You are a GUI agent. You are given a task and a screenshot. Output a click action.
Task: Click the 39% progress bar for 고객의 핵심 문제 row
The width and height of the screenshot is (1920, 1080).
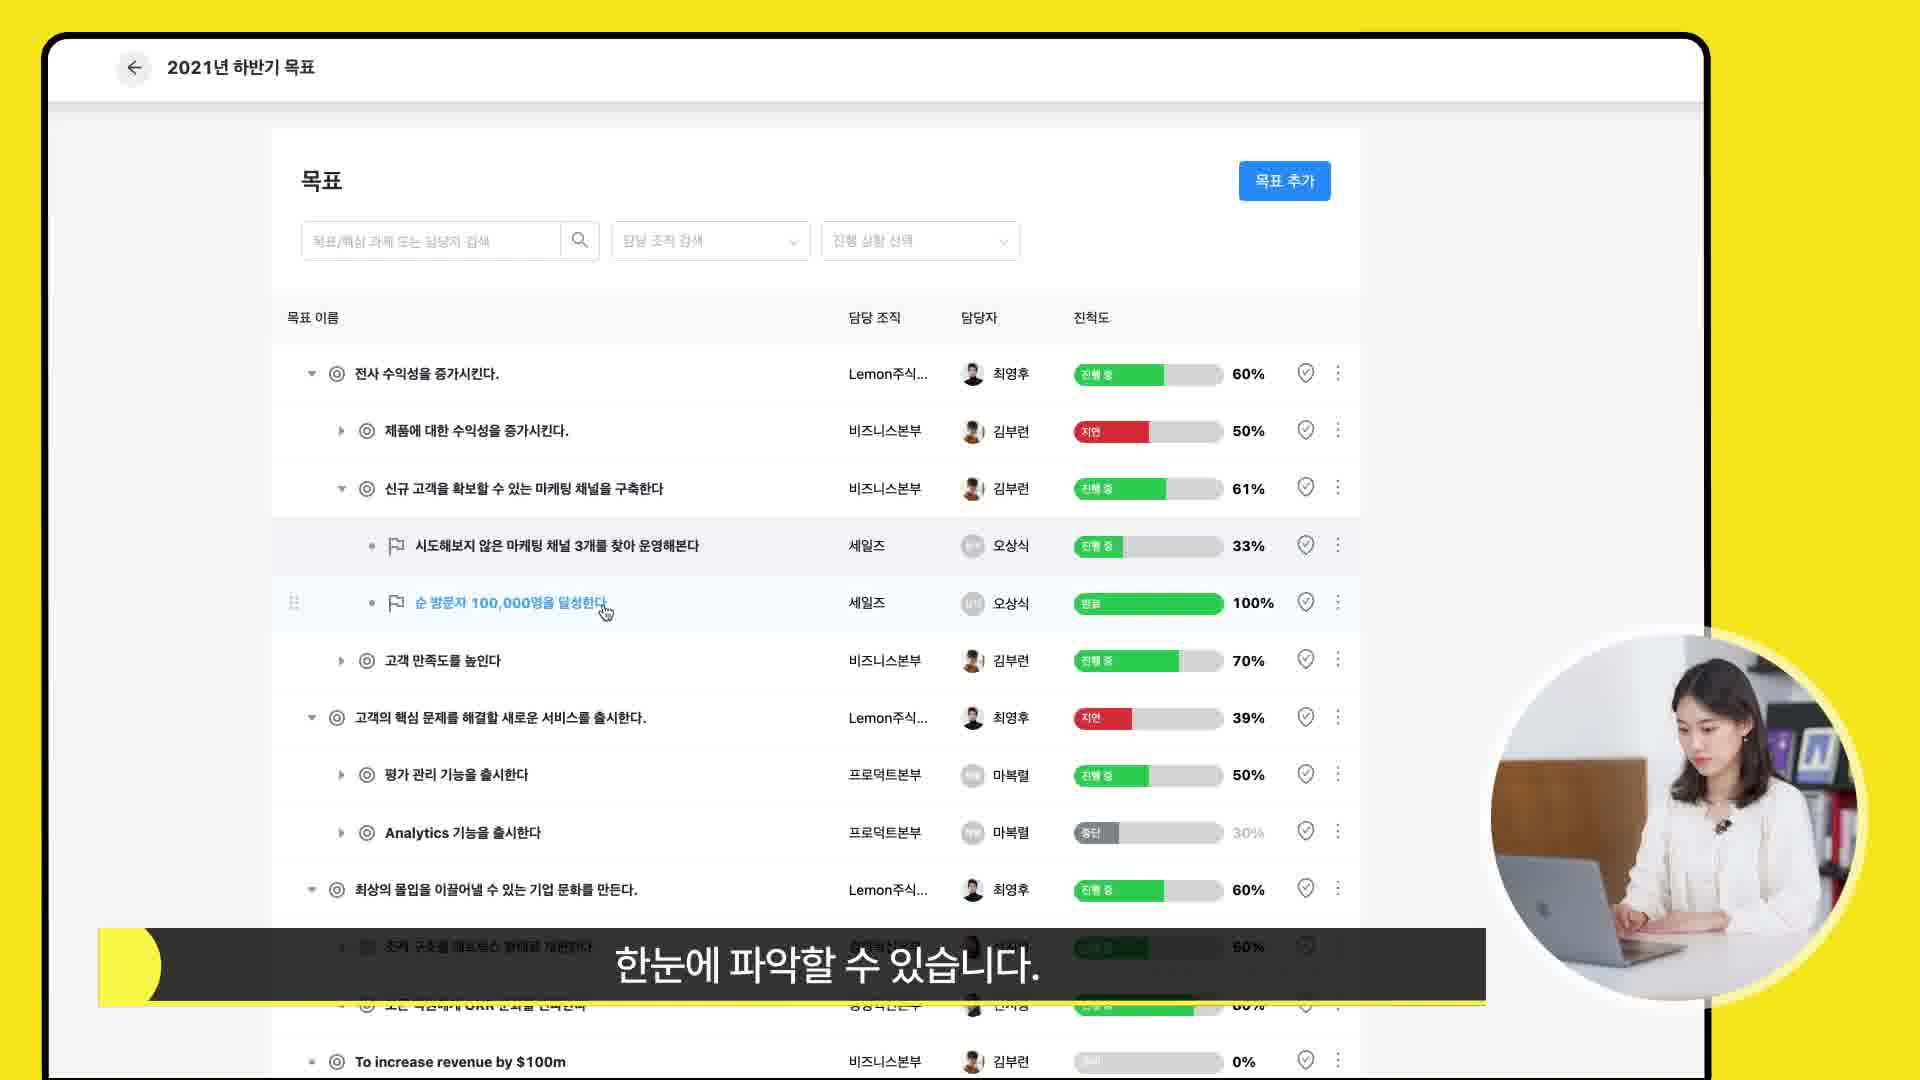1148,718
